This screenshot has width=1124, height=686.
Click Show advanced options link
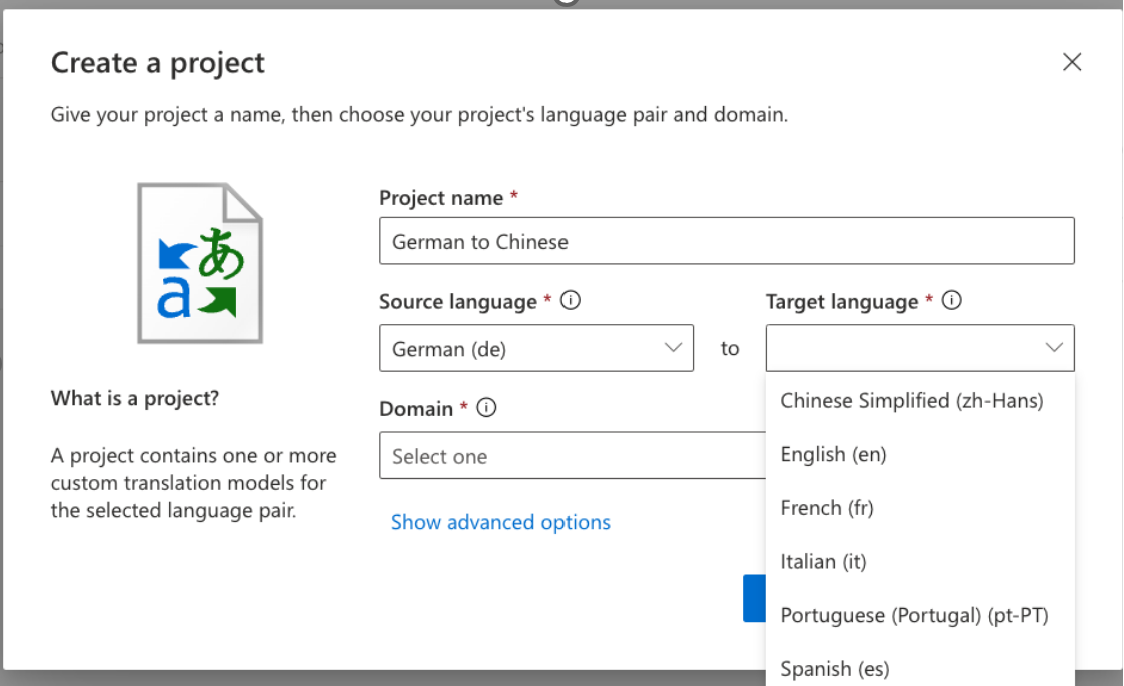click(500, 522)
